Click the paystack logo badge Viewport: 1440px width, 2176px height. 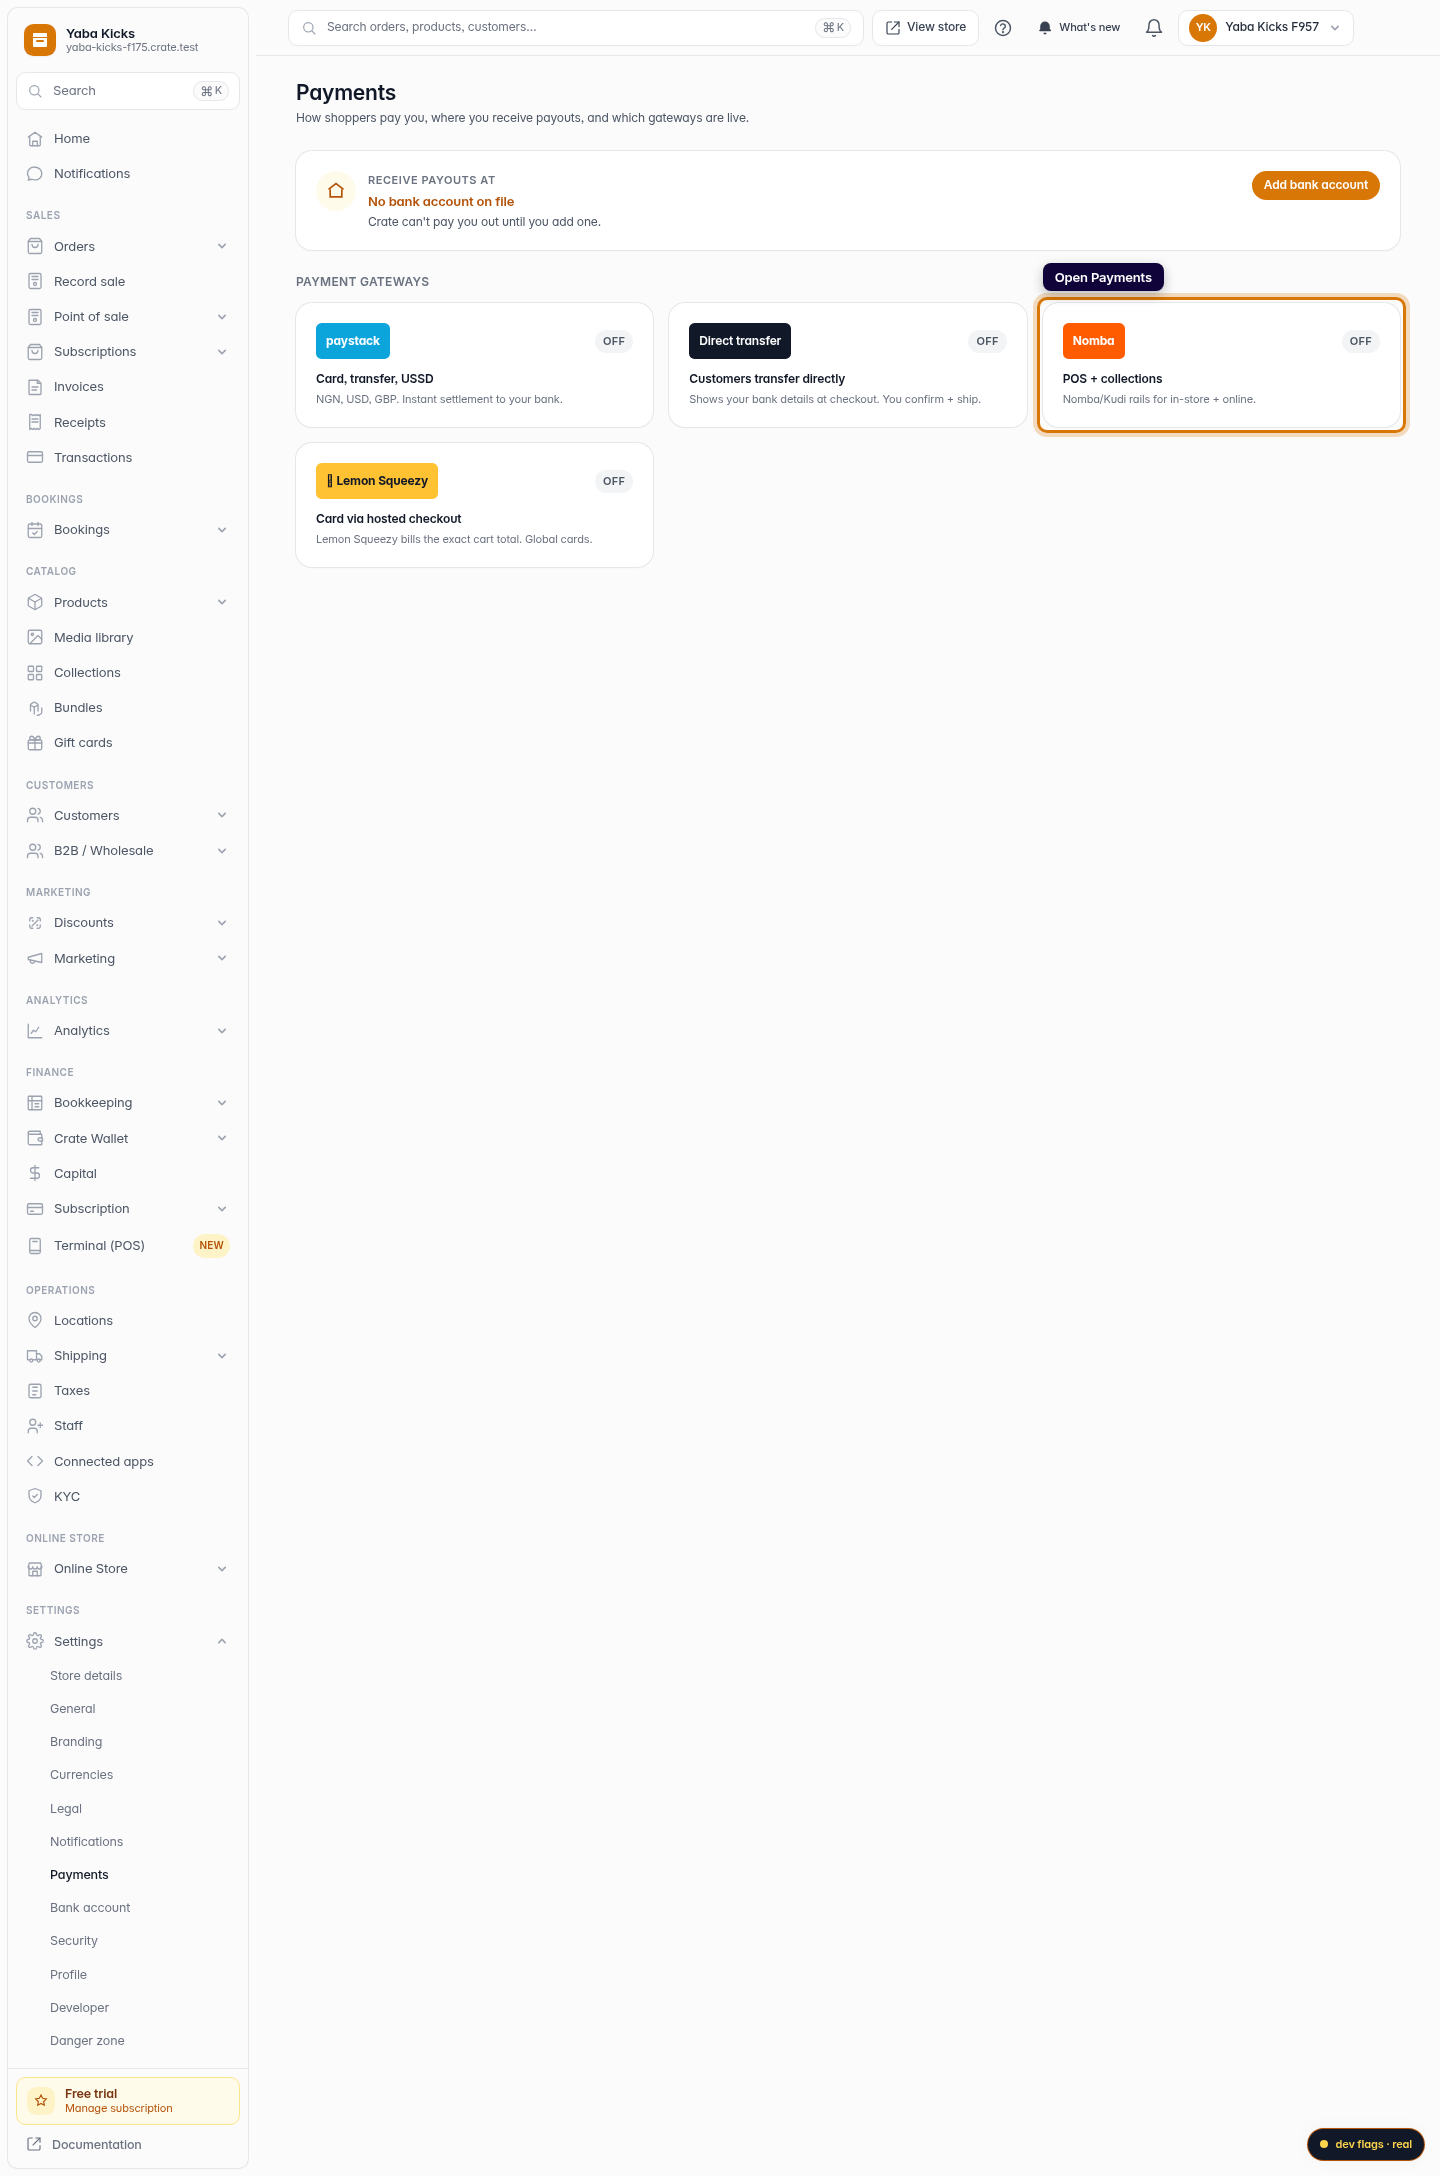(x=353, y=341)
